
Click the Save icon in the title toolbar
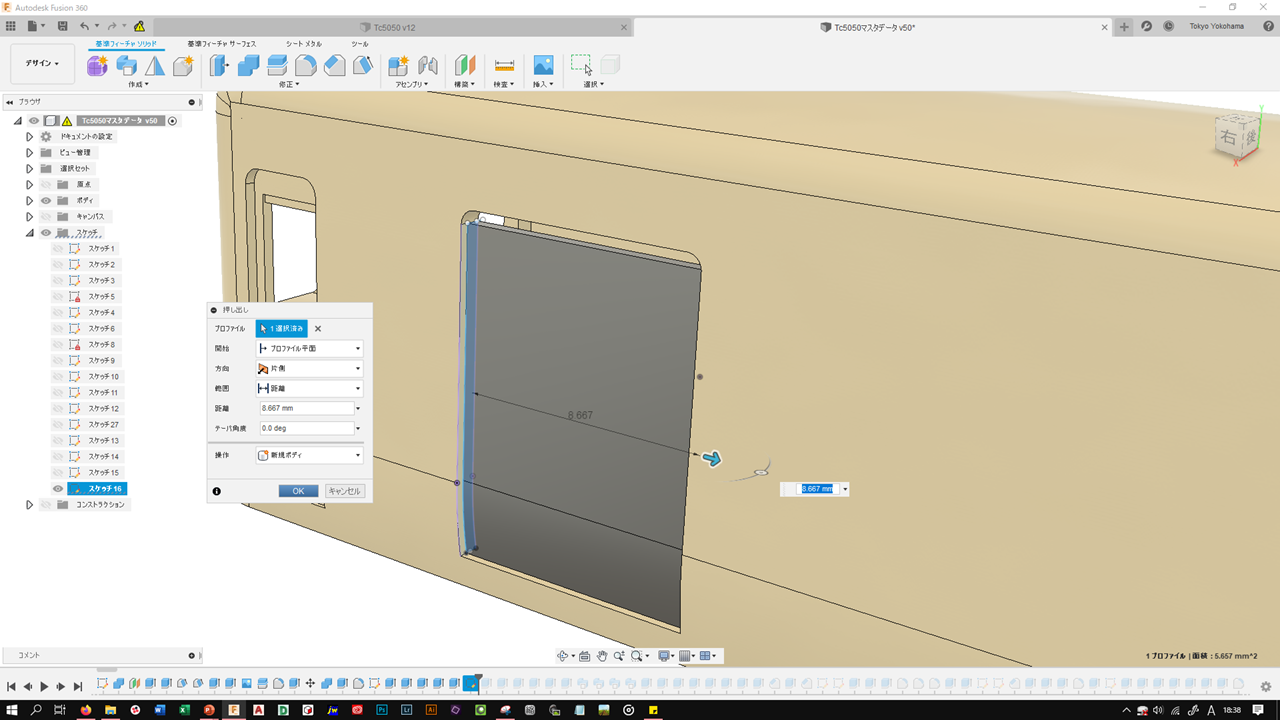(63, 26)
